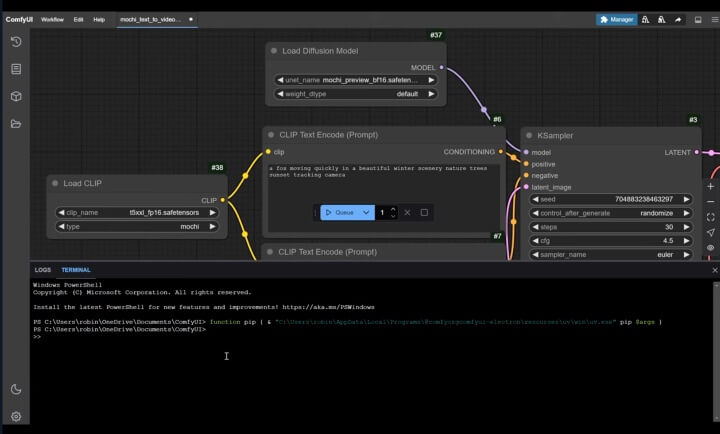
Task: Open the unet_name model selector
Action: click(x=356, y=79)
